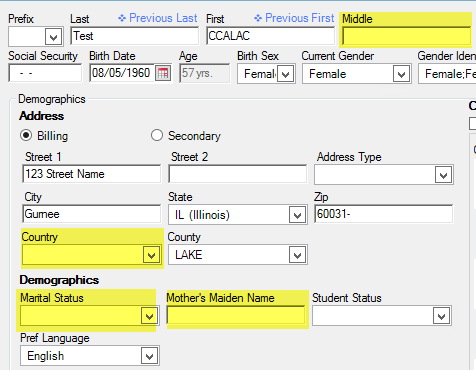Click the Age field showing 57 yrs.
Screen dimensions: 476x370
(x=204, y=73)
